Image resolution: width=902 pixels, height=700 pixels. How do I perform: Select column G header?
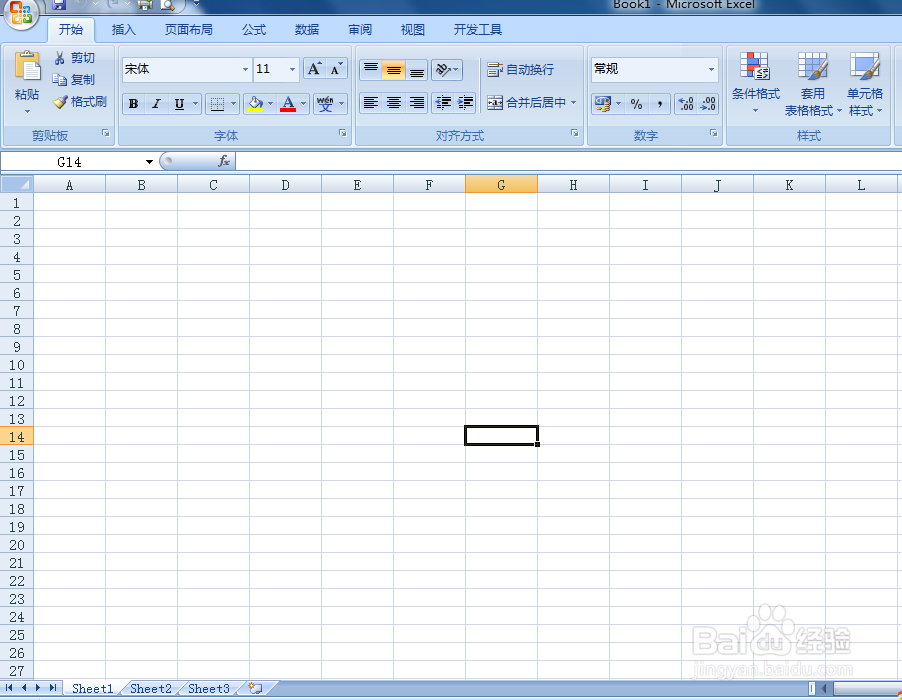coord(501,185)
